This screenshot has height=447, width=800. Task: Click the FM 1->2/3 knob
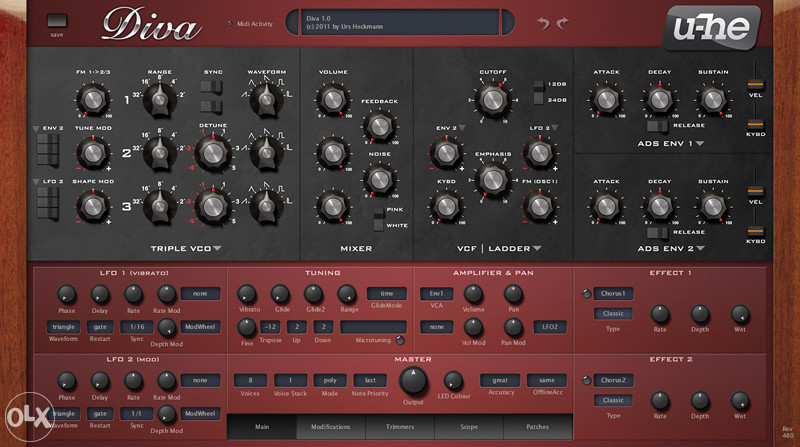93,100
